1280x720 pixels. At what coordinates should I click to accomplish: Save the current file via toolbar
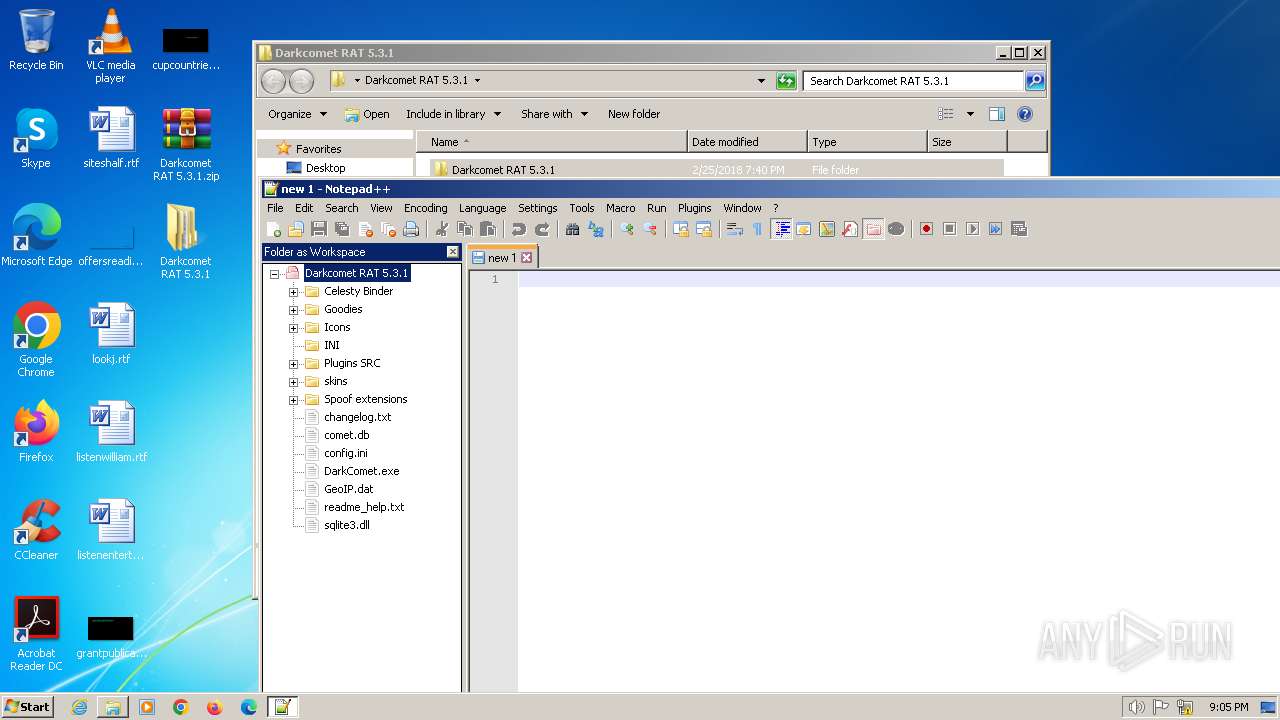318,229
